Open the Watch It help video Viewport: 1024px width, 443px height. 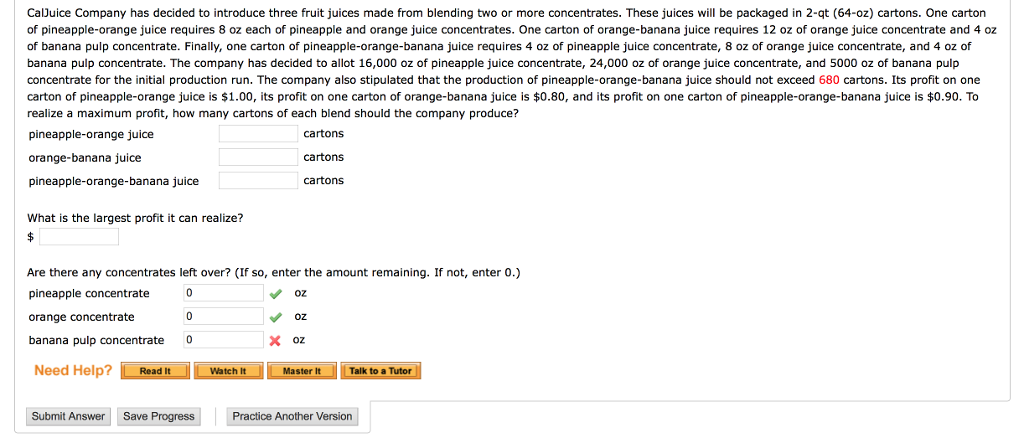point(228,371)
